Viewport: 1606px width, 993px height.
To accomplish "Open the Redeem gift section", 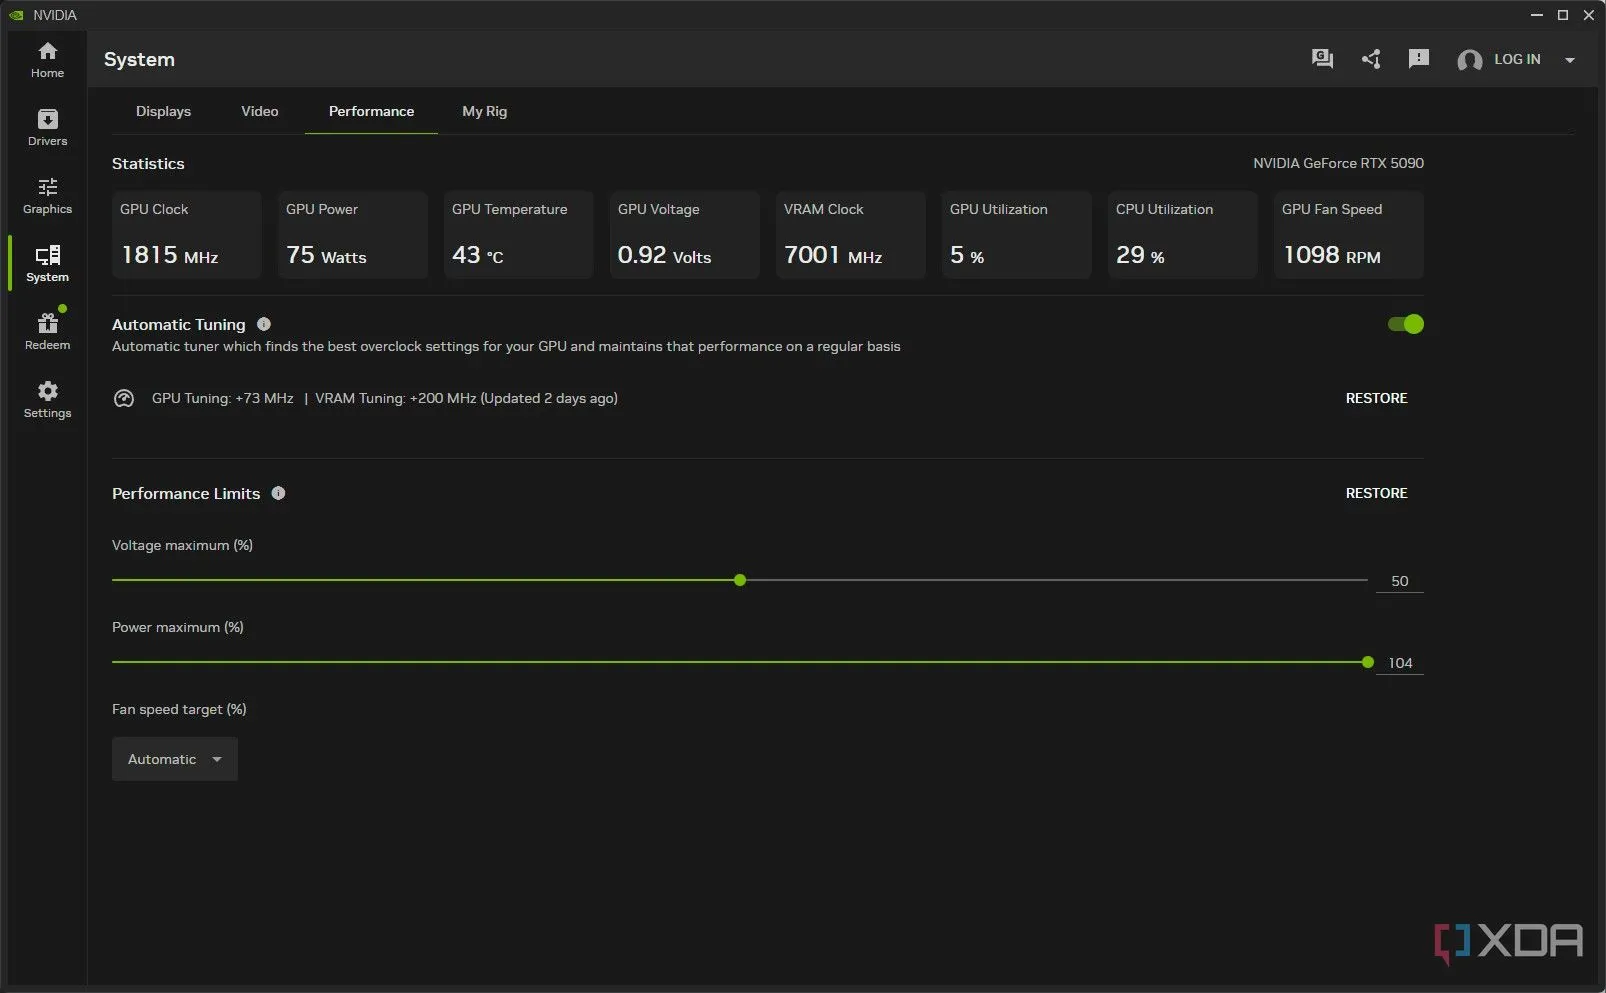I will point(47,332).
